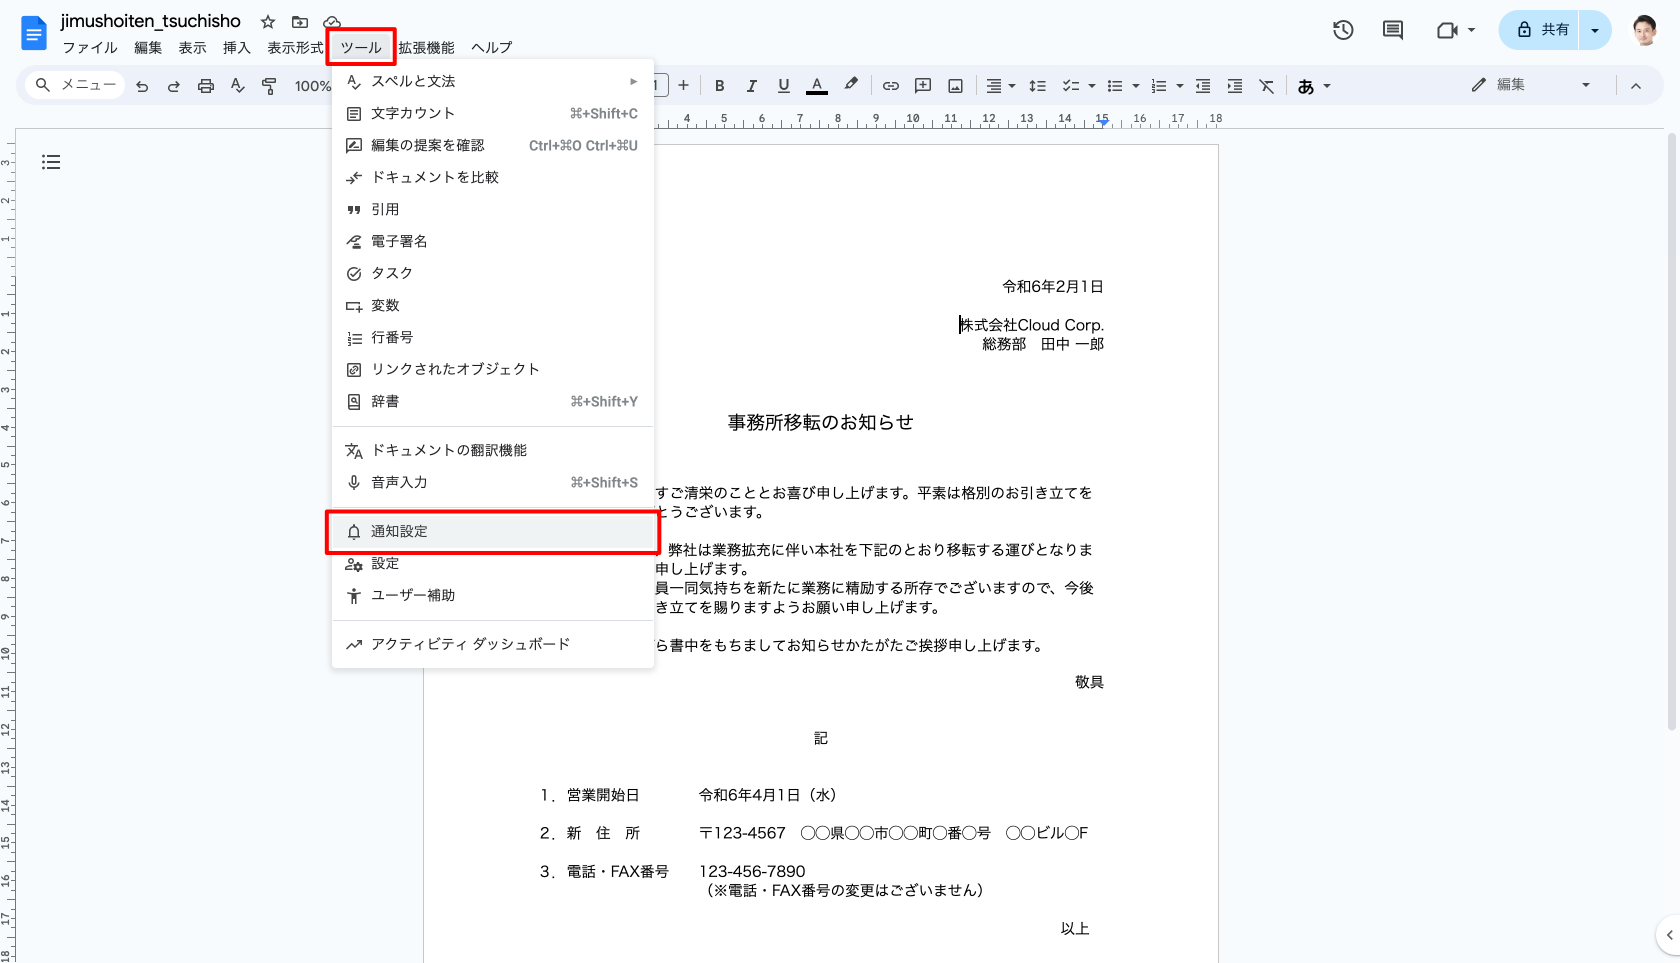This screenshot has height=963, width=1680.
Task: Click the paint format roller icon
Action: tap(269, 86)
